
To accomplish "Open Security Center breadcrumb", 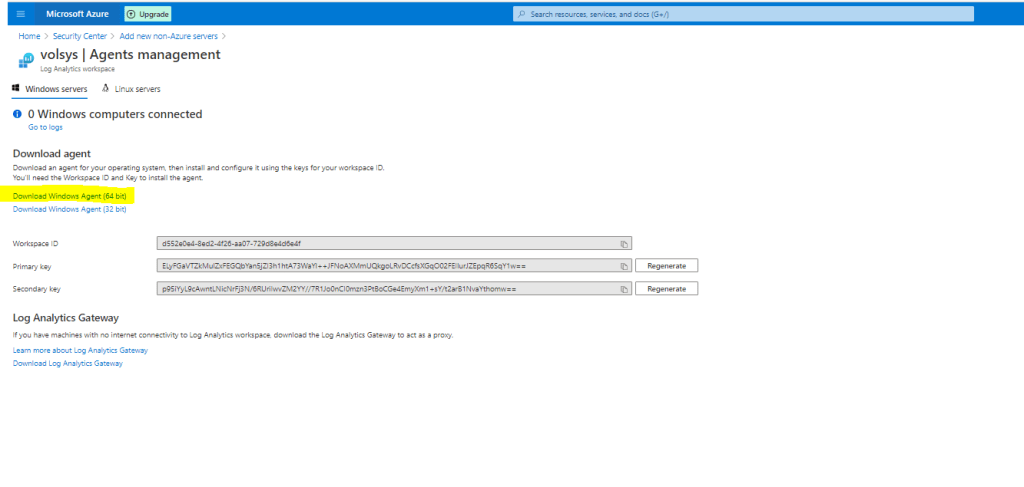I will 80,36.
